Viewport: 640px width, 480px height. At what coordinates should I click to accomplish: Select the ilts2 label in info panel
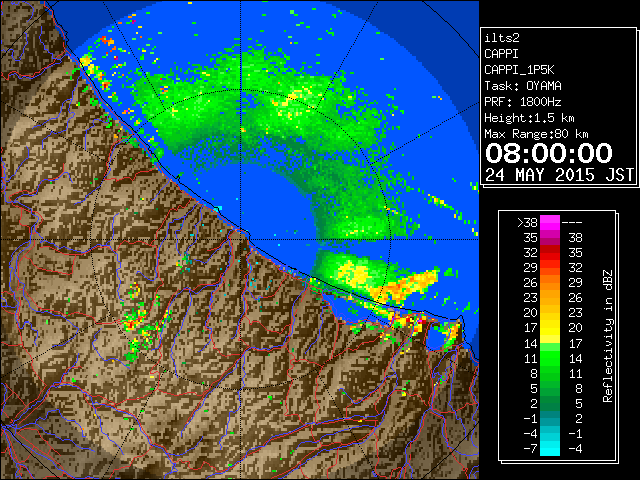[x=502, y=38]
